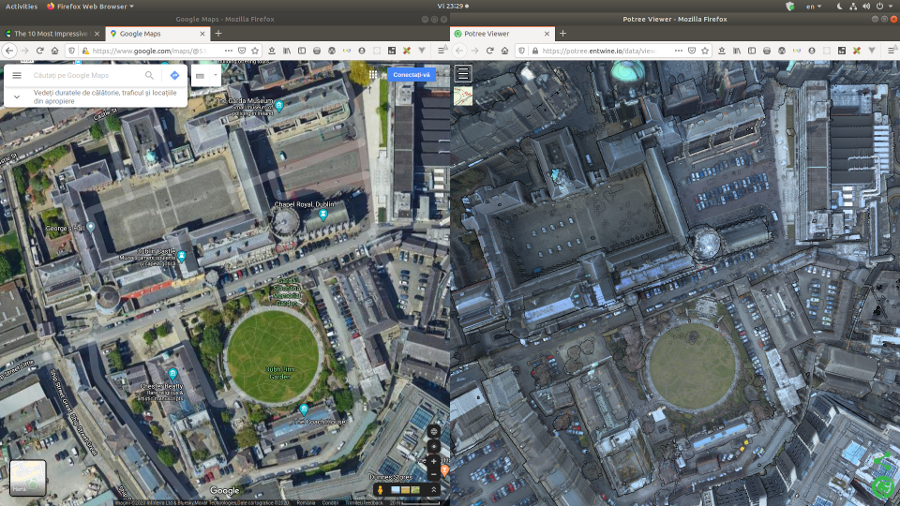Image resolution: width=900 pixels, height=506 pixels.
Task: Zoom in on Google Maps
Action: [434, 461]
